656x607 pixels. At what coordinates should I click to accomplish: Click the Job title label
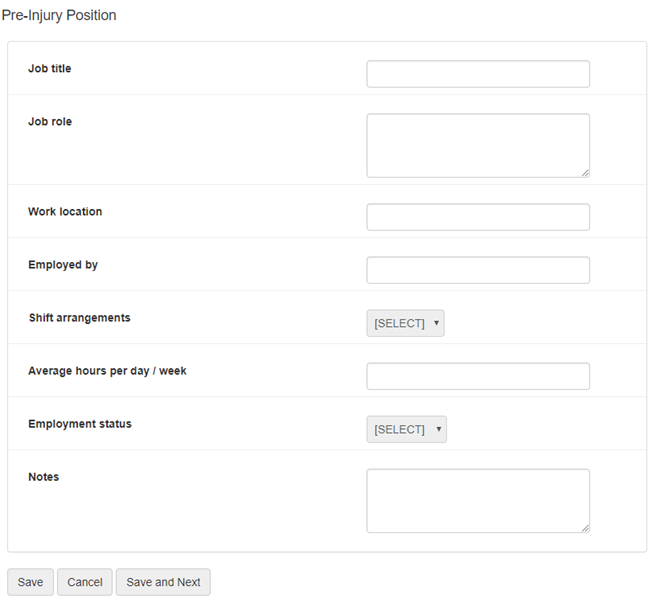pyautogui.click(x=50, y=69)
